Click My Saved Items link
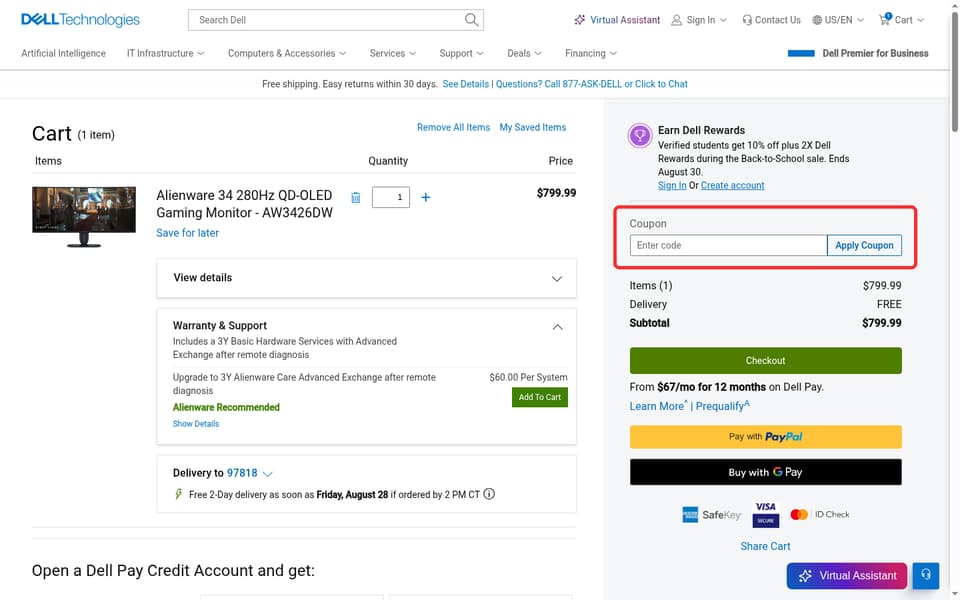The width and height of the screenshot is (960, 600). [533, 127]
